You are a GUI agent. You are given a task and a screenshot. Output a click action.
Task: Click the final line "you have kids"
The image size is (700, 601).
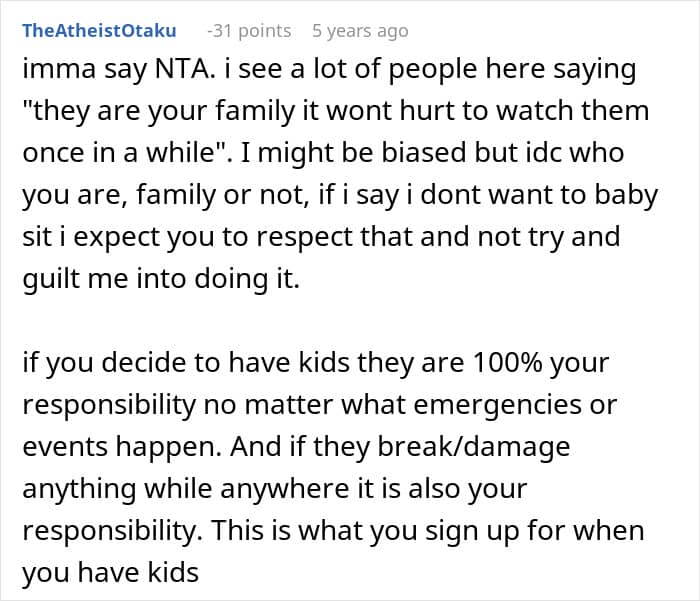point(110,575)
